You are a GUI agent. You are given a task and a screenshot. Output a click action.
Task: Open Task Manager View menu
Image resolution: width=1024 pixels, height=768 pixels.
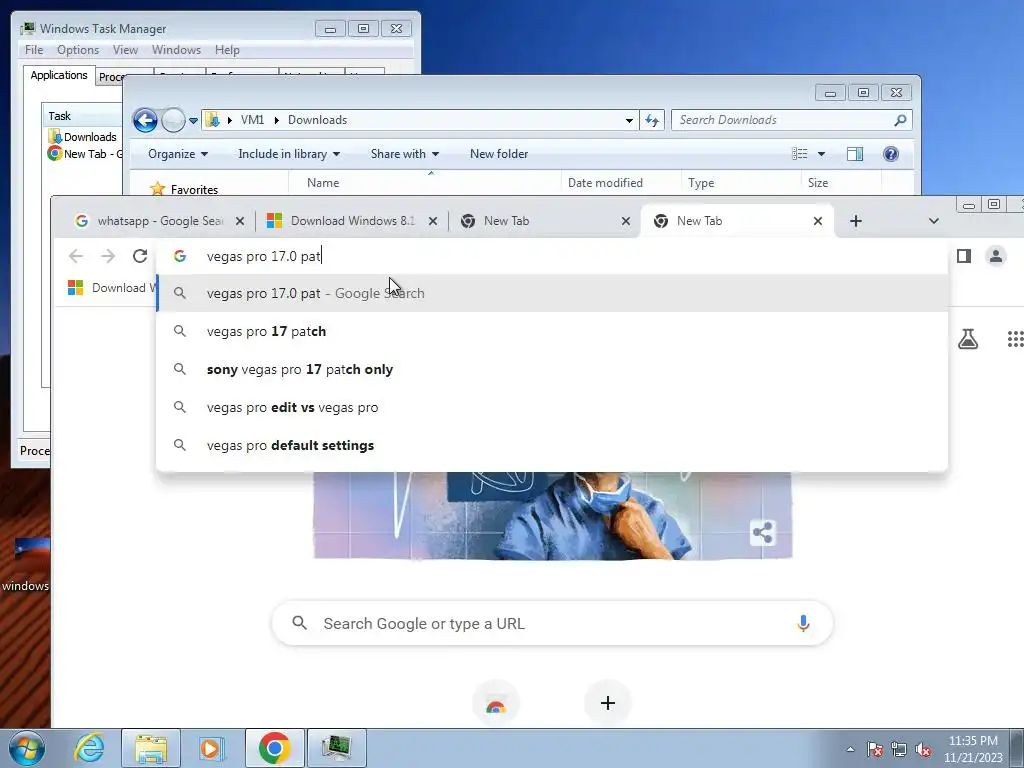pos(125,50)
